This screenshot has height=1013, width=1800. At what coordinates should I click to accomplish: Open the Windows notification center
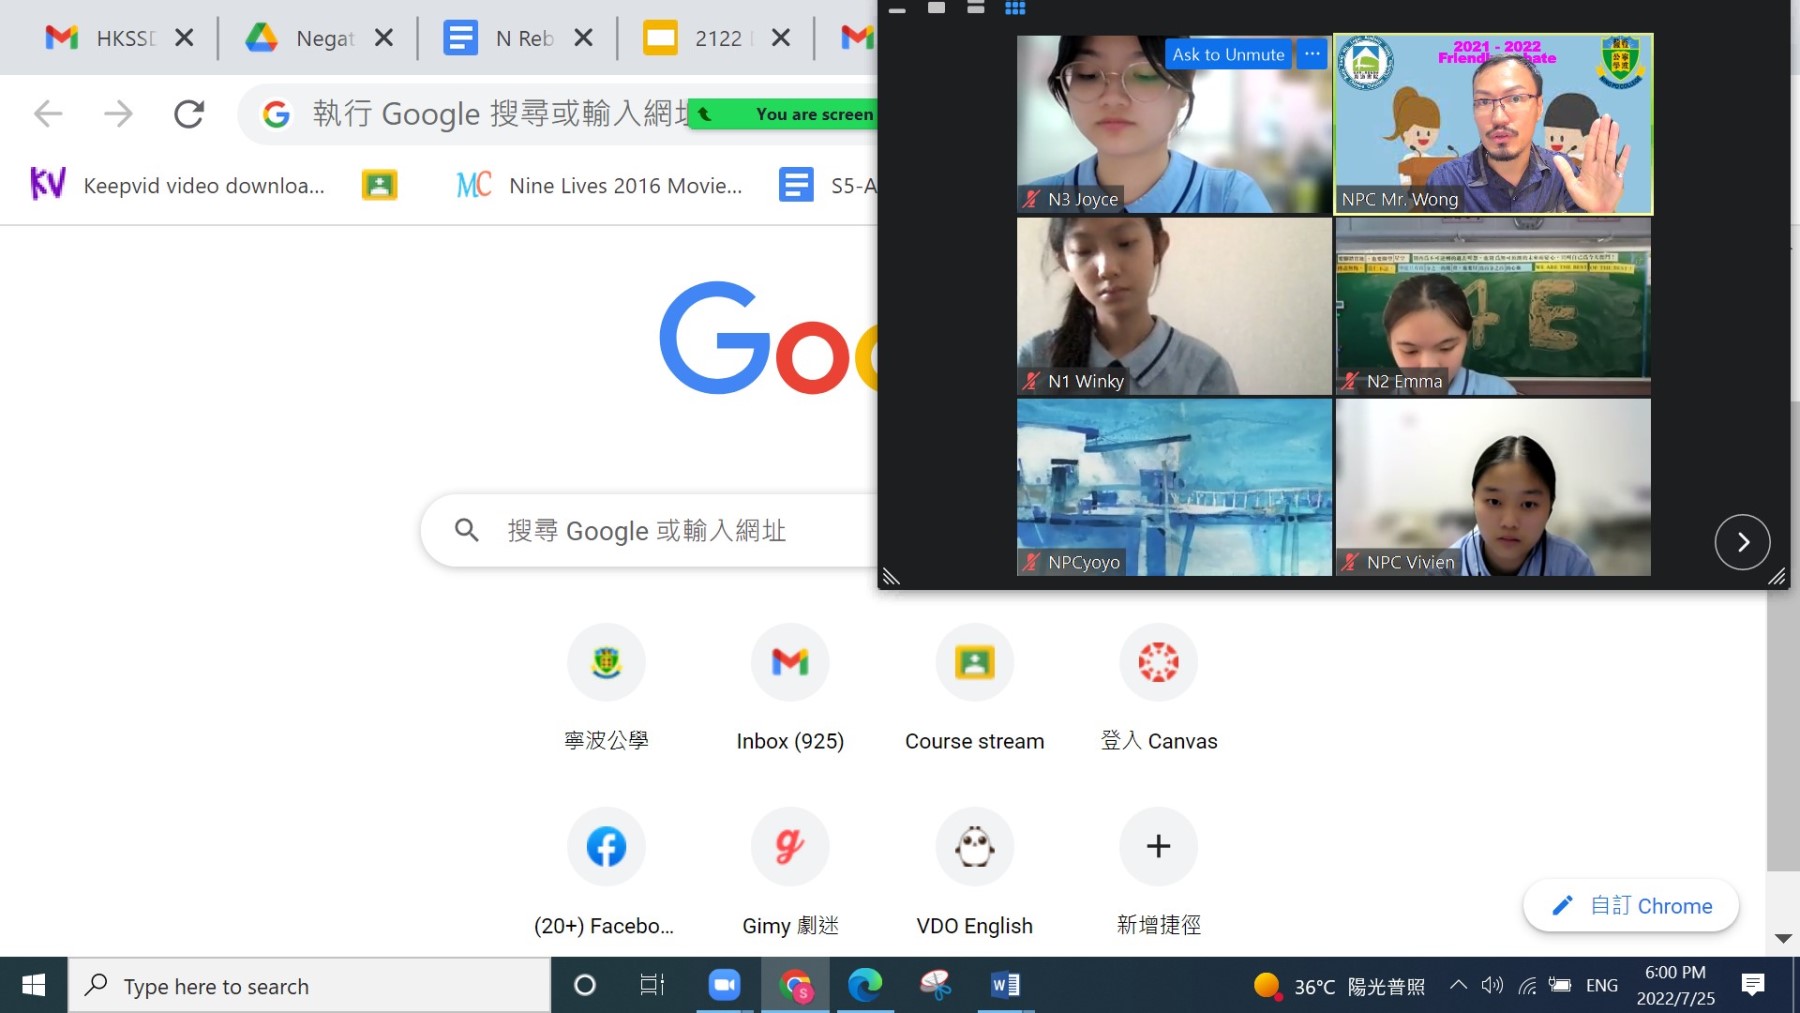1753,986
